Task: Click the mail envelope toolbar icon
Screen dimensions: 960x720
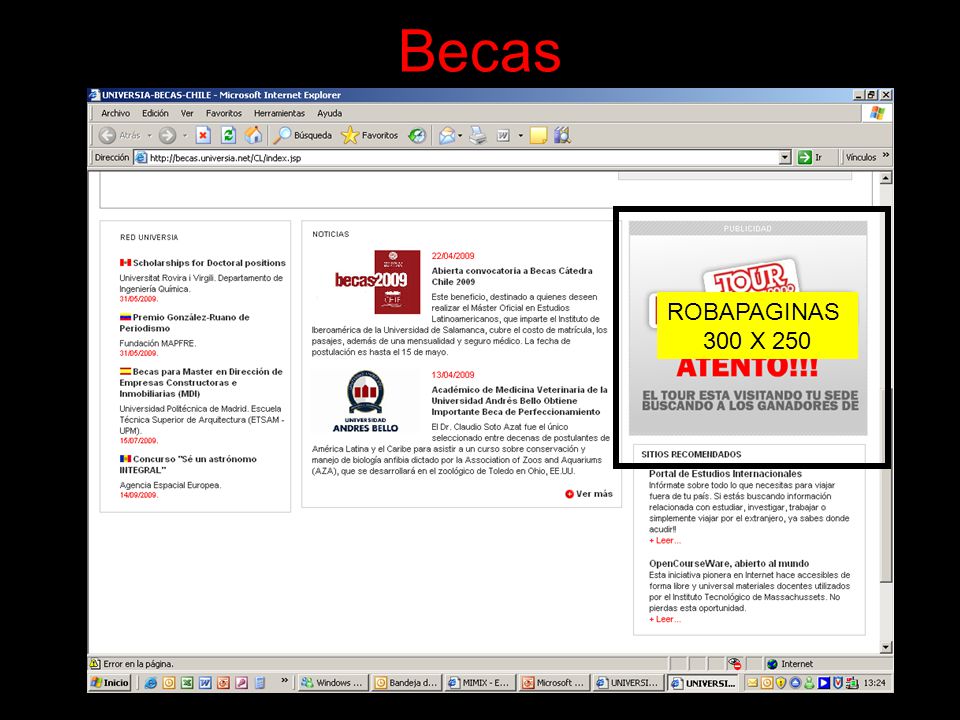Action: [x=446, y=135]
